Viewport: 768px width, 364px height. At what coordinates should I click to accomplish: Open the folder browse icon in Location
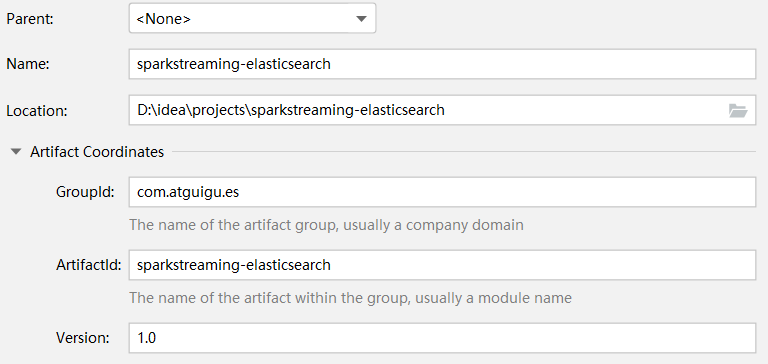738,111
